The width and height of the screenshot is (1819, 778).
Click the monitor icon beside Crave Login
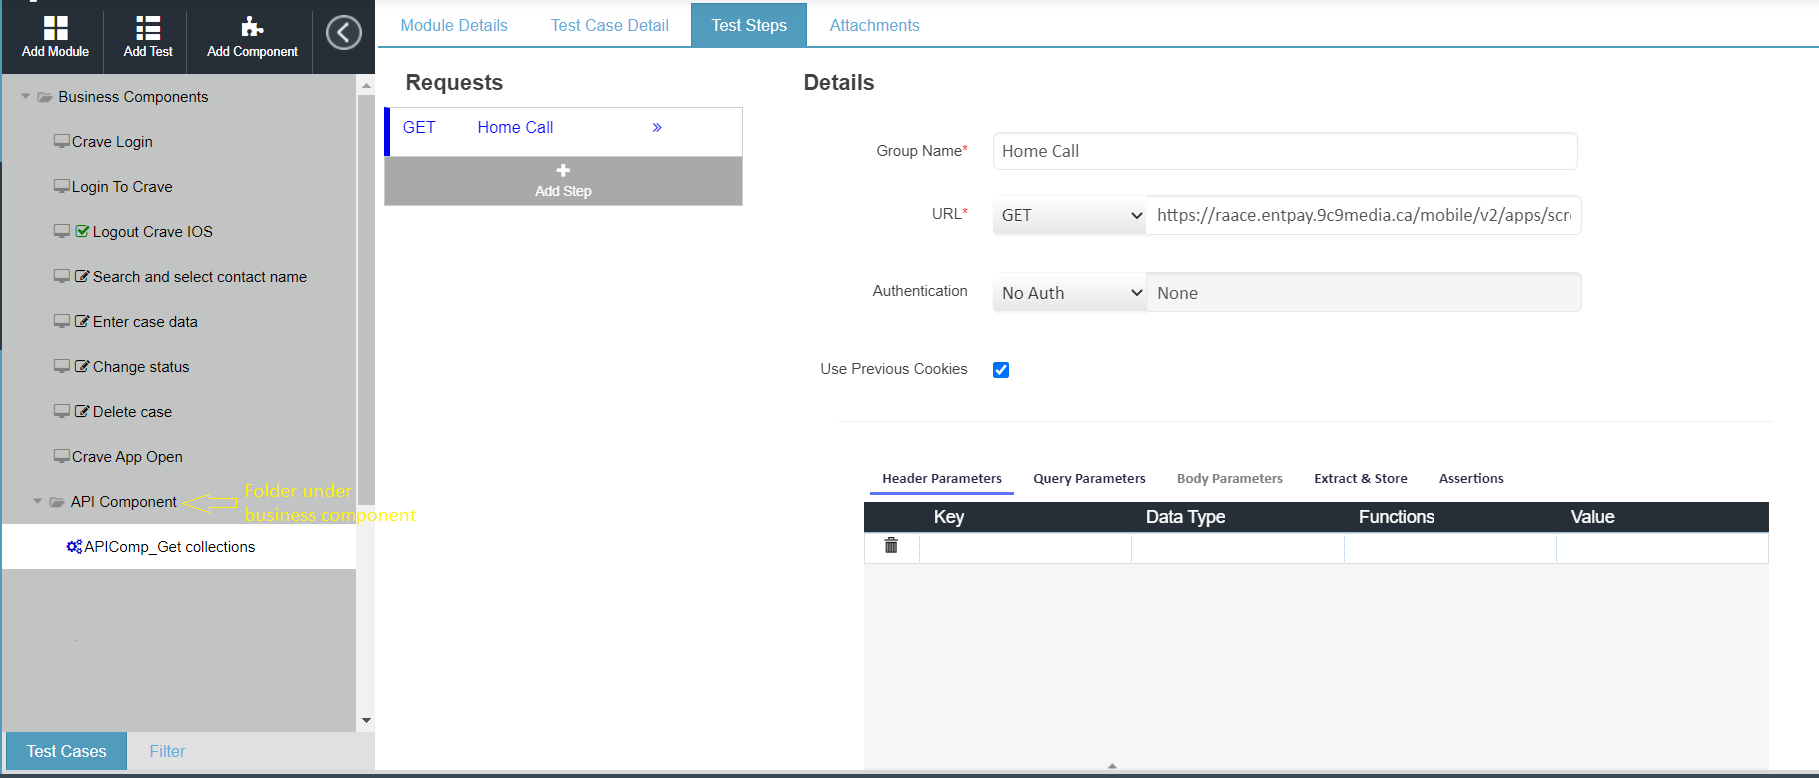click(62, 141)
